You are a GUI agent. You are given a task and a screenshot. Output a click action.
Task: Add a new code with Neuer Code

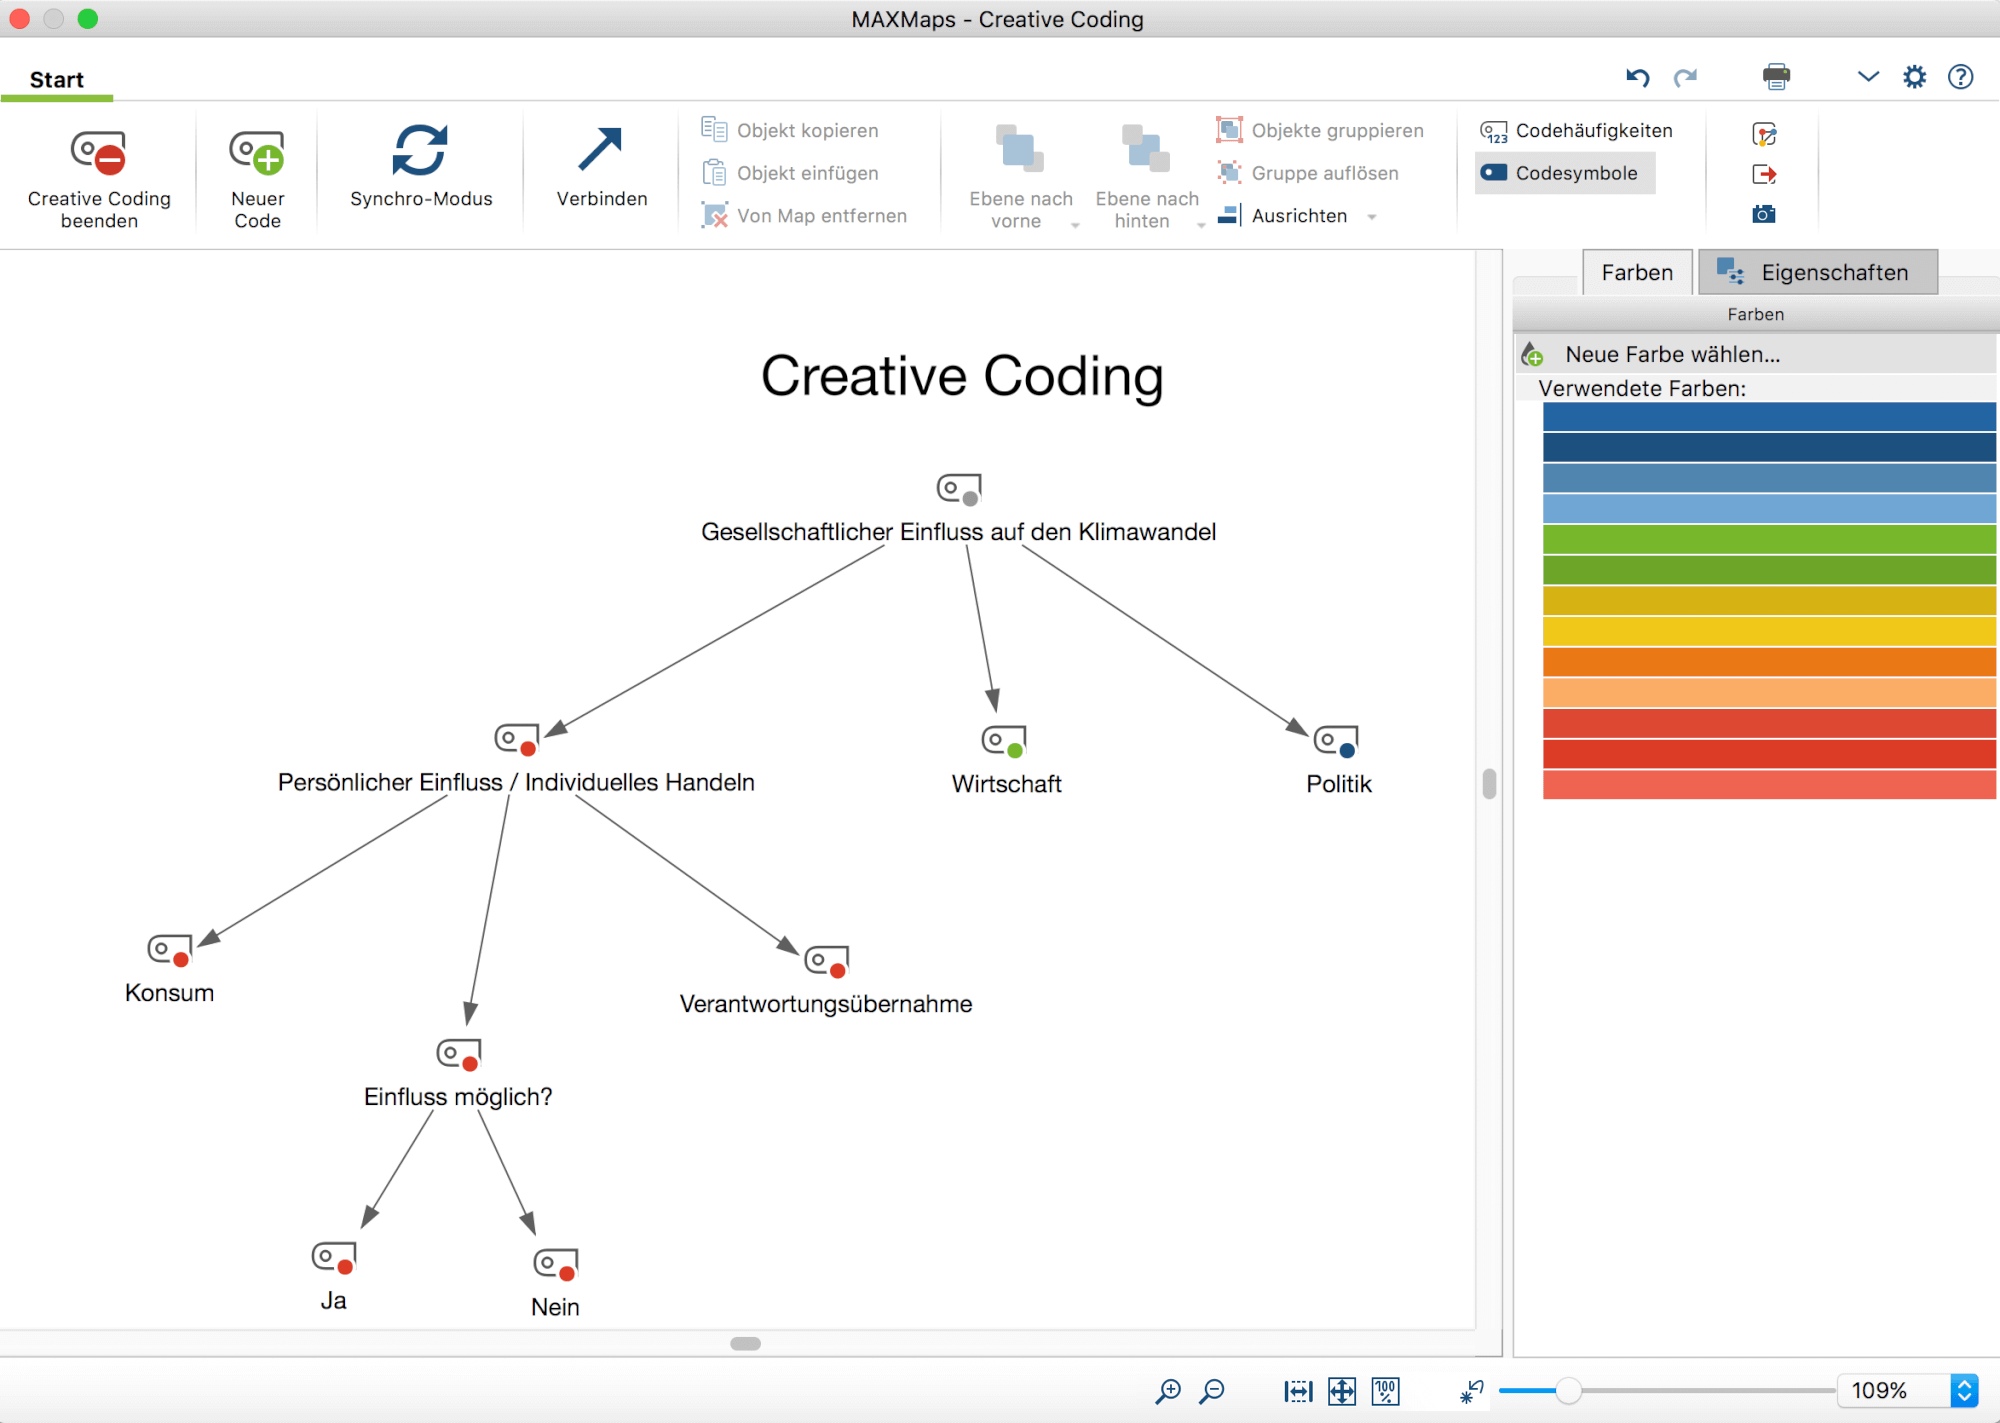(257, 177)
